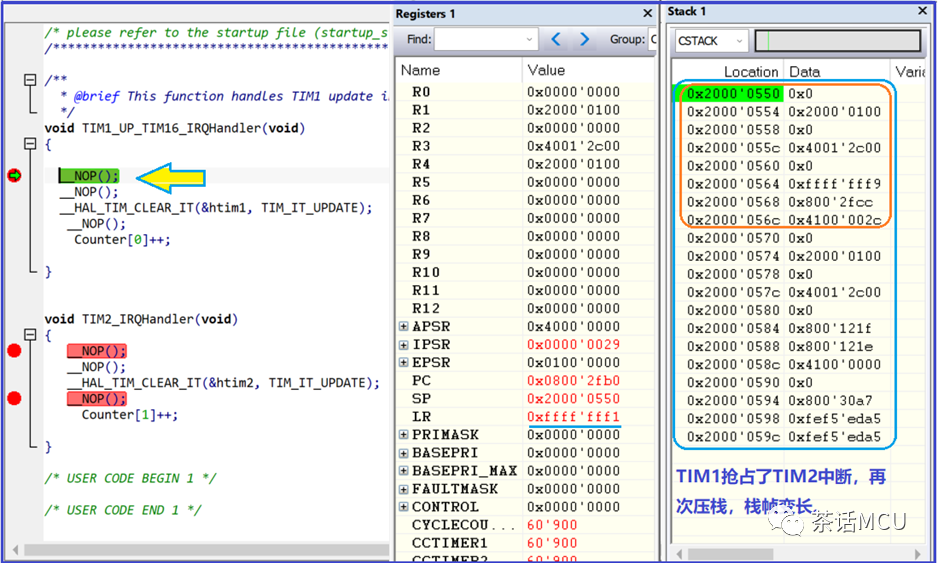Select the CCTIMER1 register row

click(x=525, y=543)
